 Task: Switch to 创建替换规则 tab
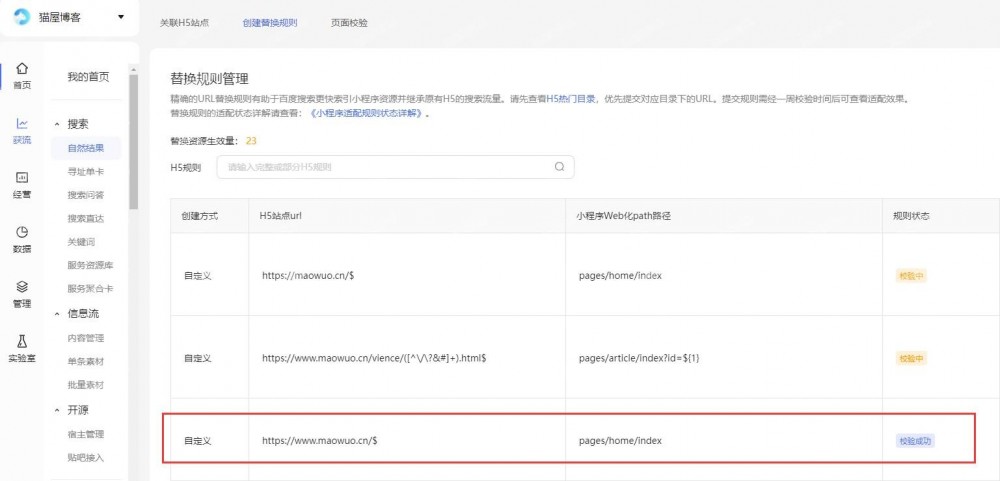click(x=270, y=23)
